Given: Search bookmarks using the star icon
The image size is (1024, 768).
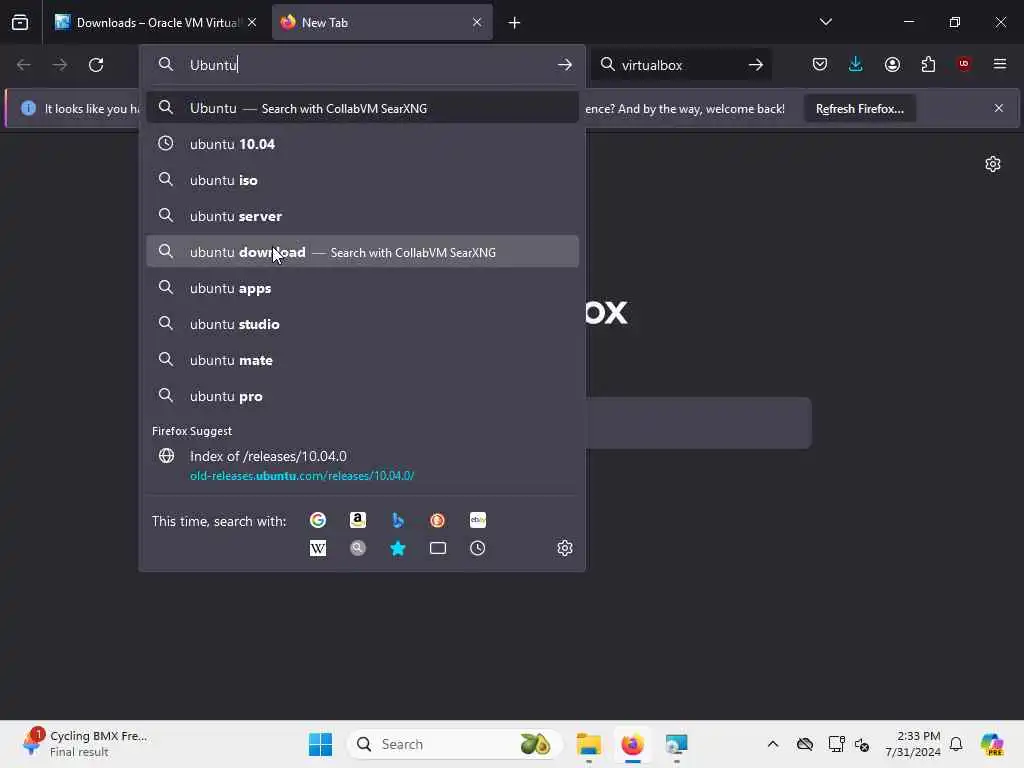Looking at the screenshot, I should [398, 548].
